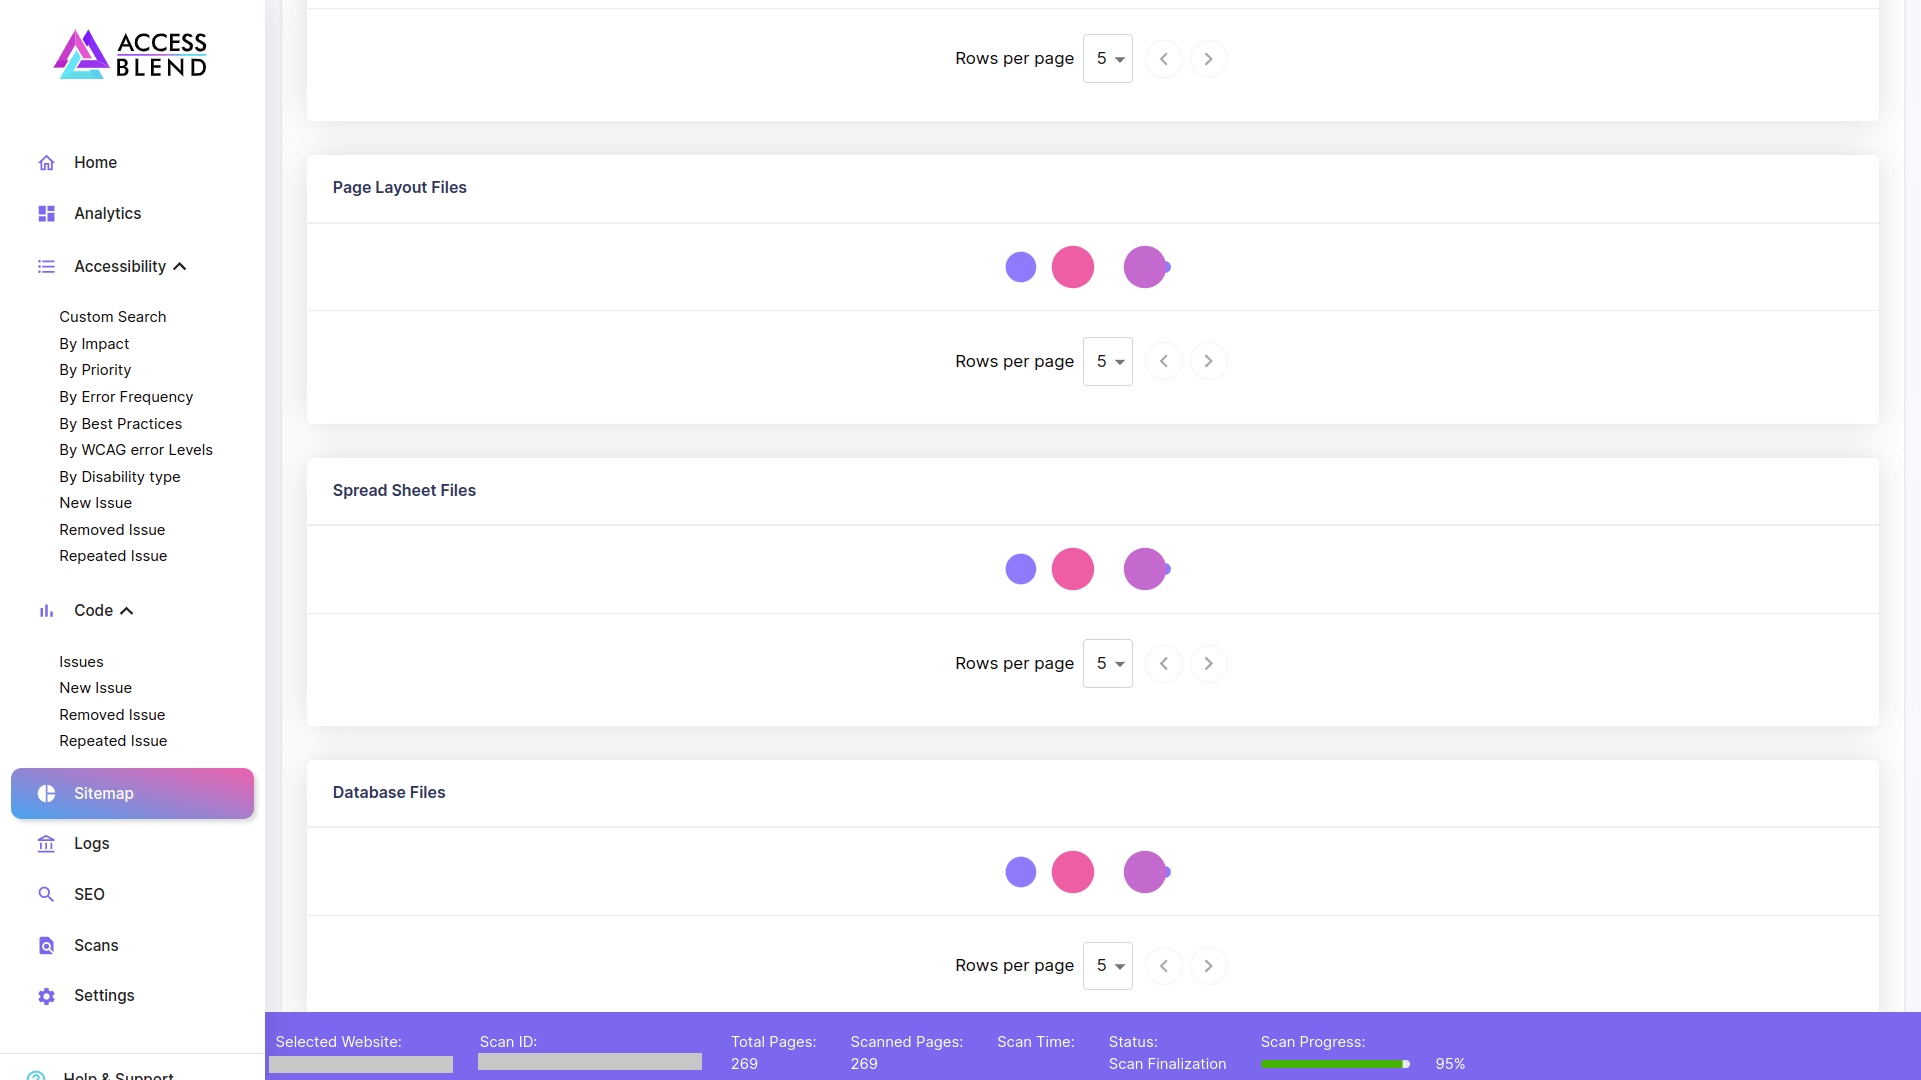Click previous page arrow in topmost table
The width and height of the screenshot is (1921, 1080).
click(1164, 59)
